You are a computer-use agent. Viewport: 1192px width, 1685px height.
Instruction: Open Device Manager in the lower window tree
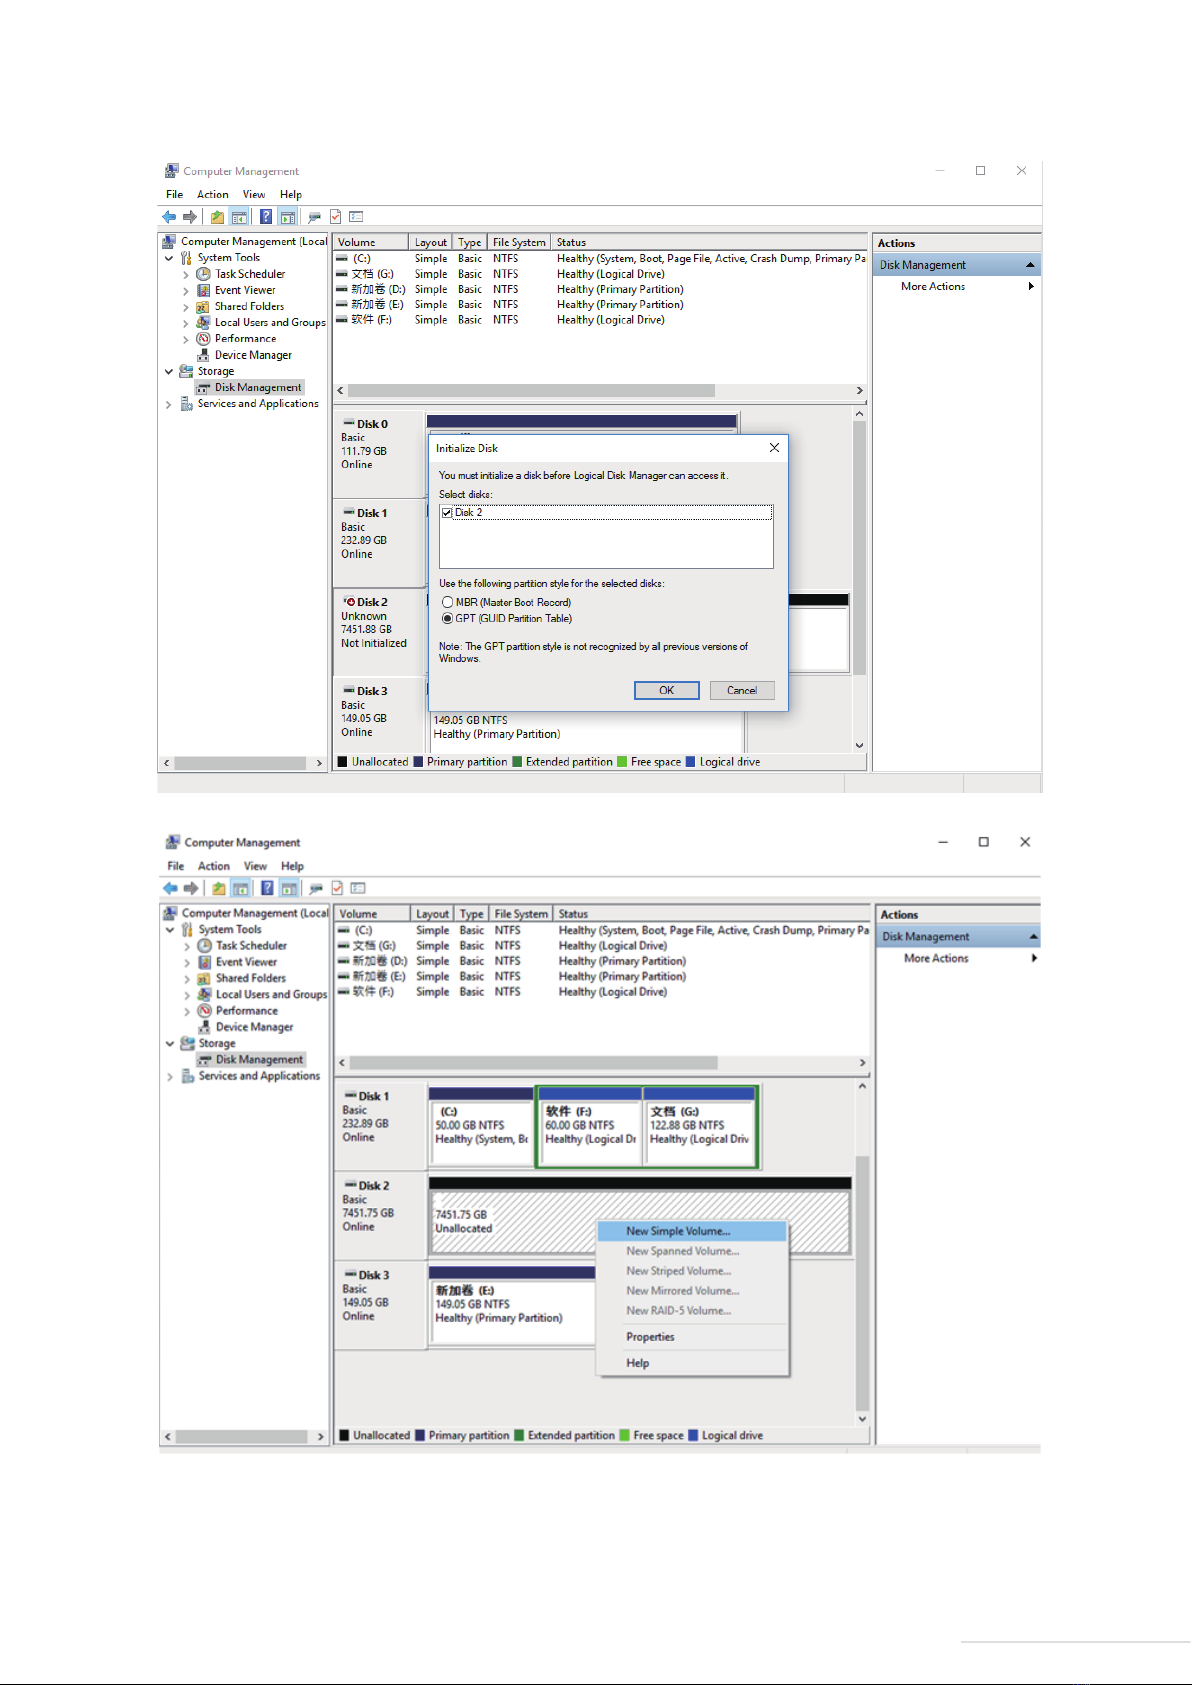point(254,1027)
